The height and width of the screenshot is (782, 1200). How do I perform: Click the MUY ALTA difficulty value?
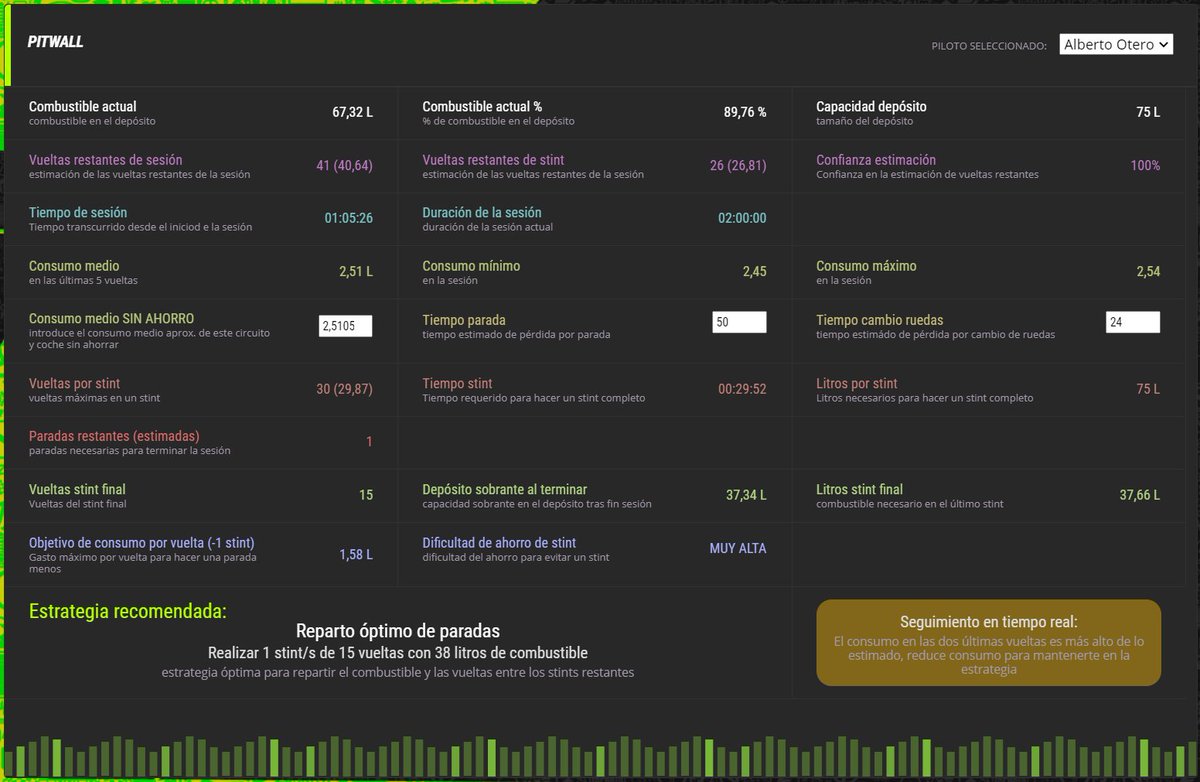pyautogui.click(x=738, y=548)
